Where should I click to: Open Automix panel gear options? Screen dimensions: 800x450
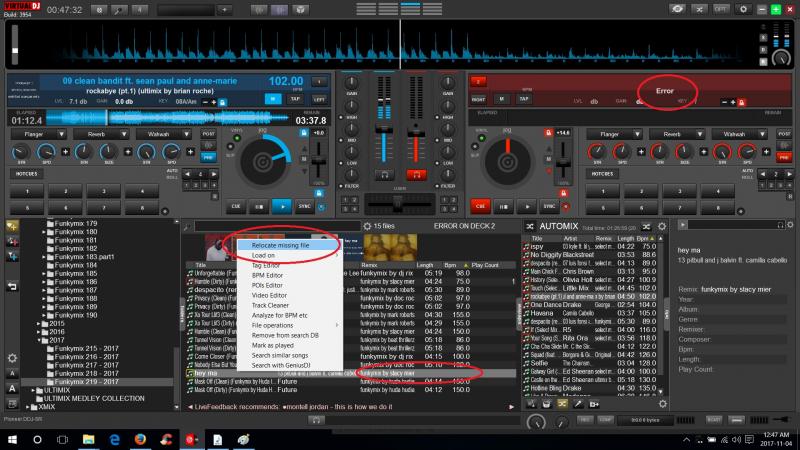coord(662,227)
